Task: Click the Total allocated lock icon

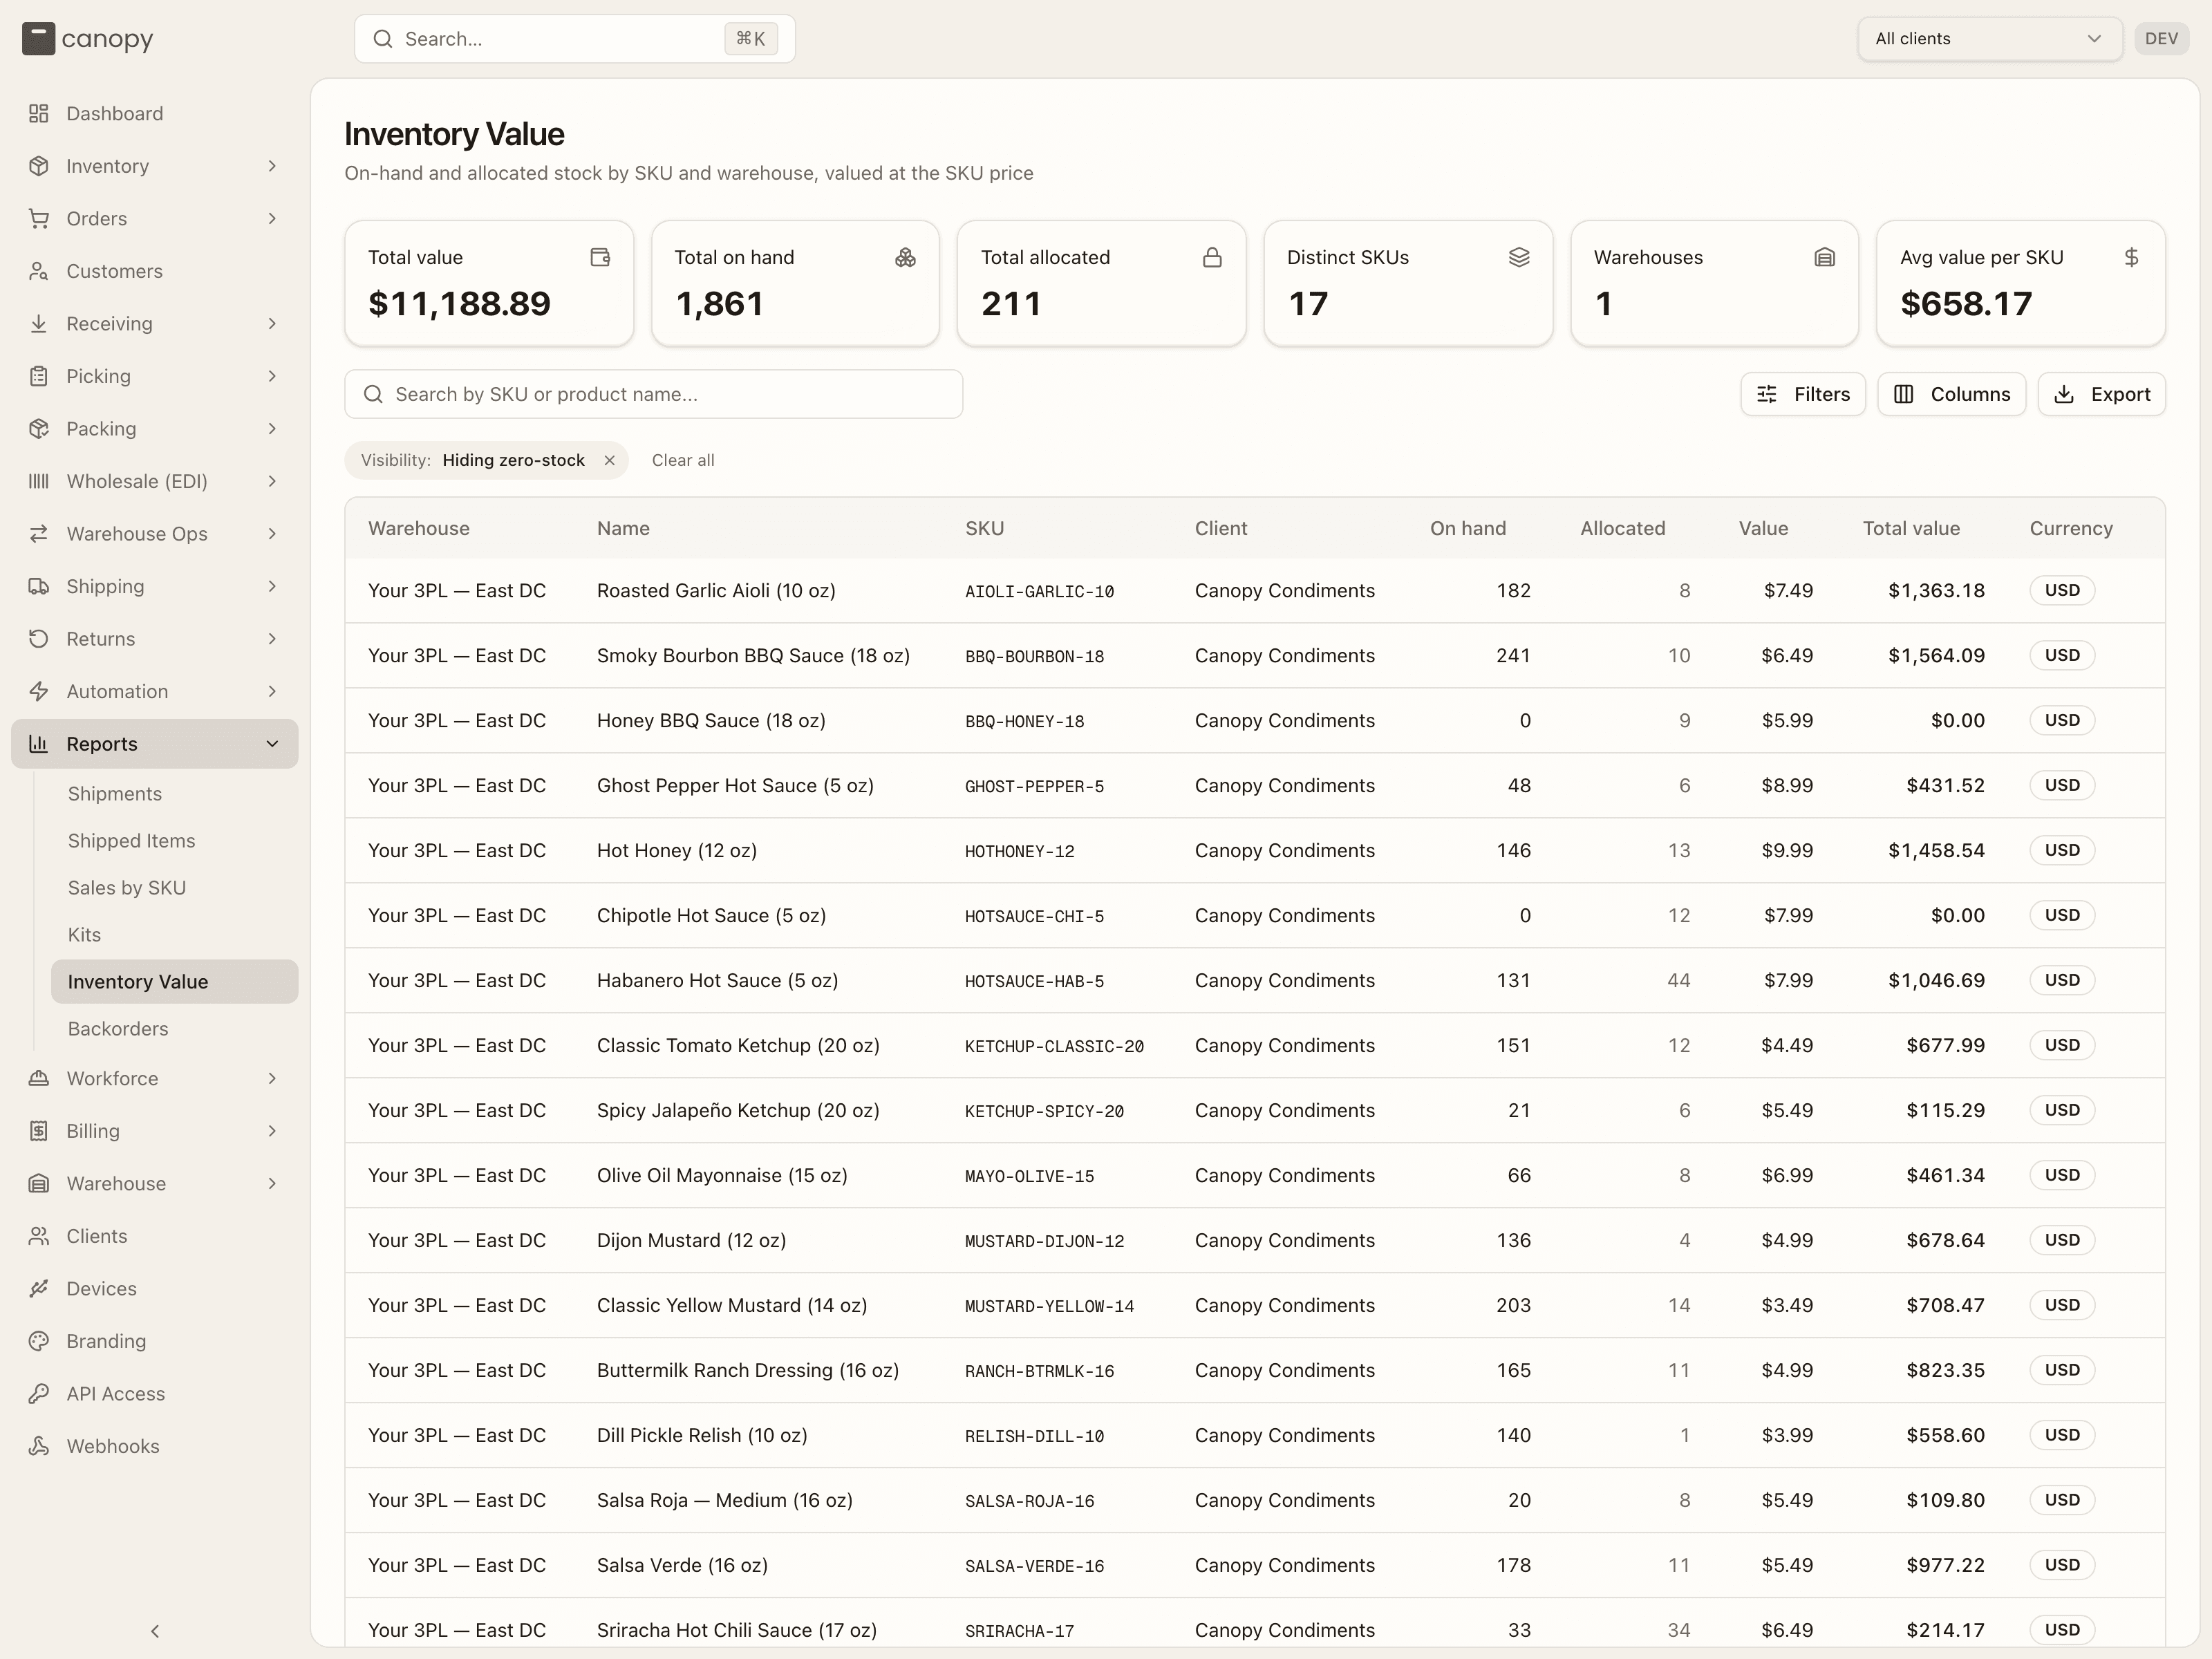Action: click(x=1212, y=257)
